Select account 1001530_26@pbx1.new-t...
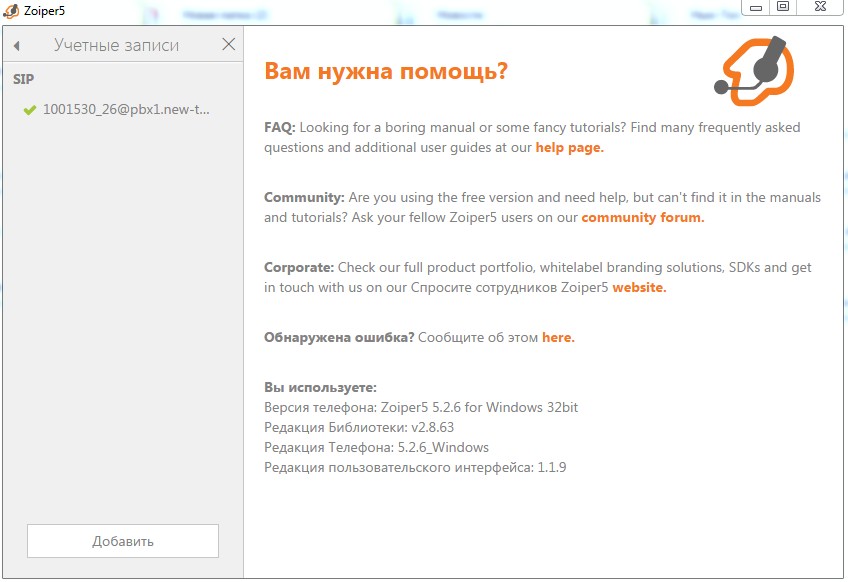 [x=126, y=110]
